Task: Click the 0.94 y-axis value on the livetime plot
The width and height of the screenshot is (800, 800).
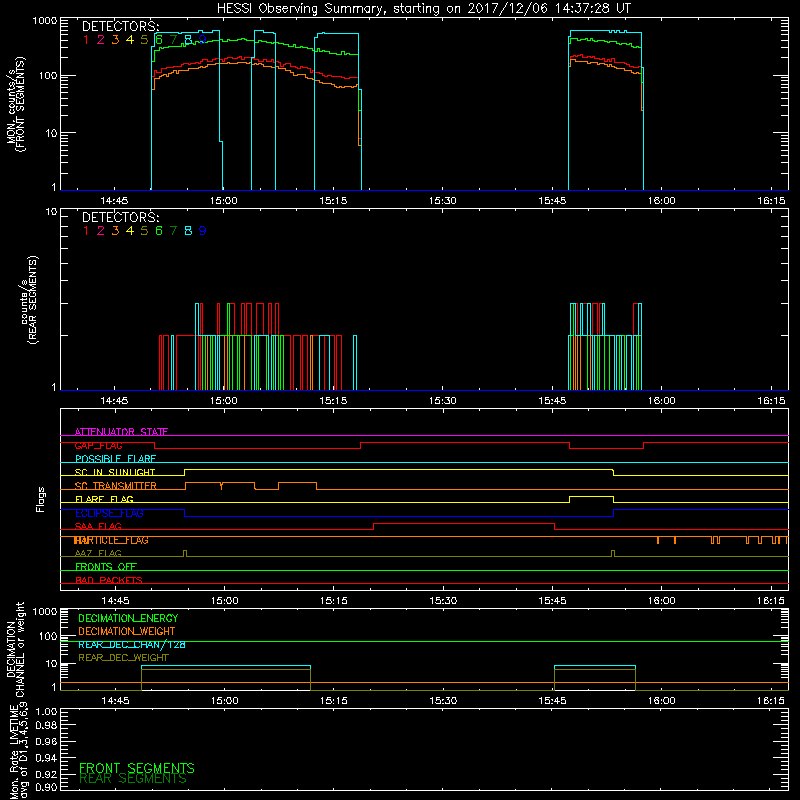Action: click(x=46, y=757)
